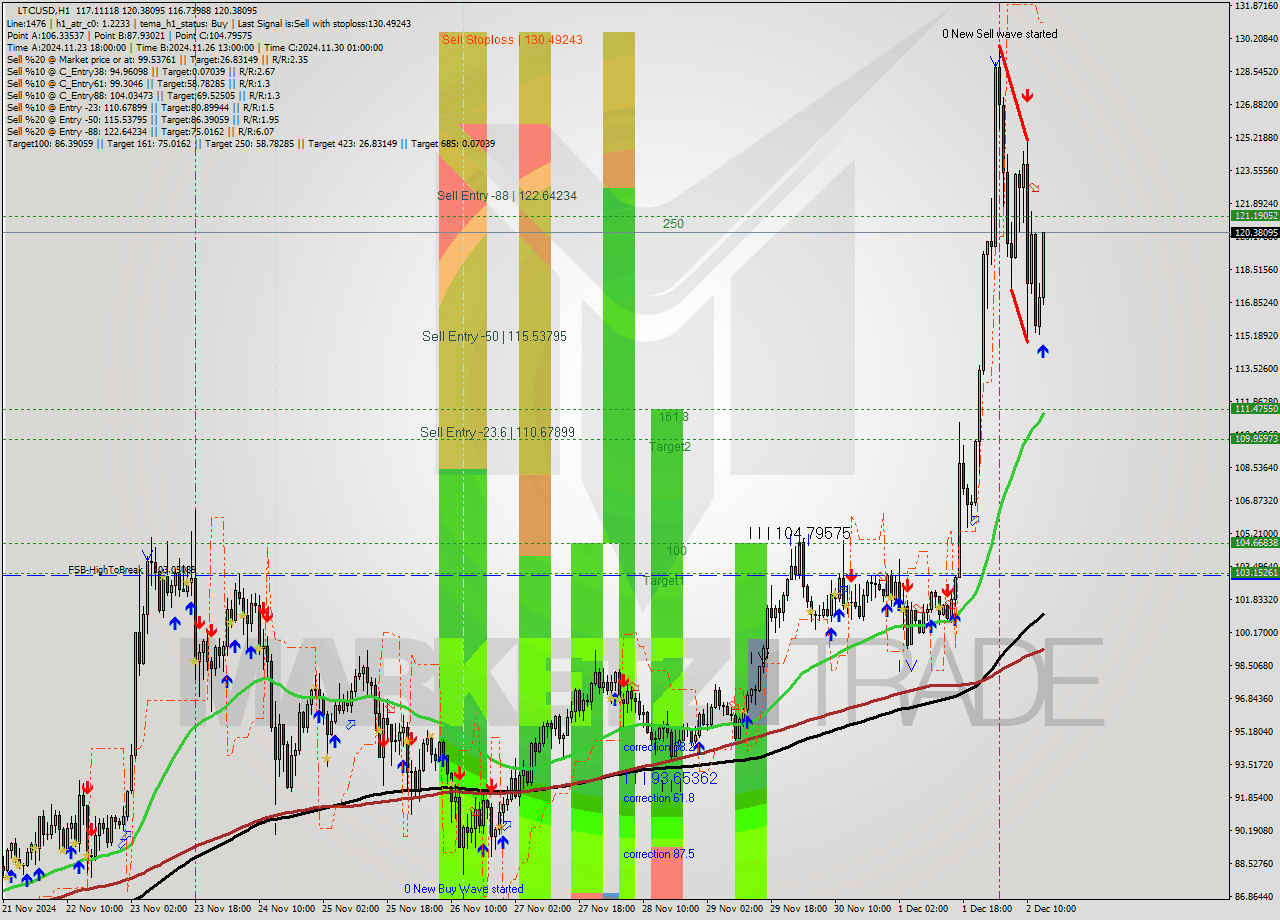Click the '29 Nov 18:00' time axis label
This screenshot has height=920, width=1280.
[797, 909]
